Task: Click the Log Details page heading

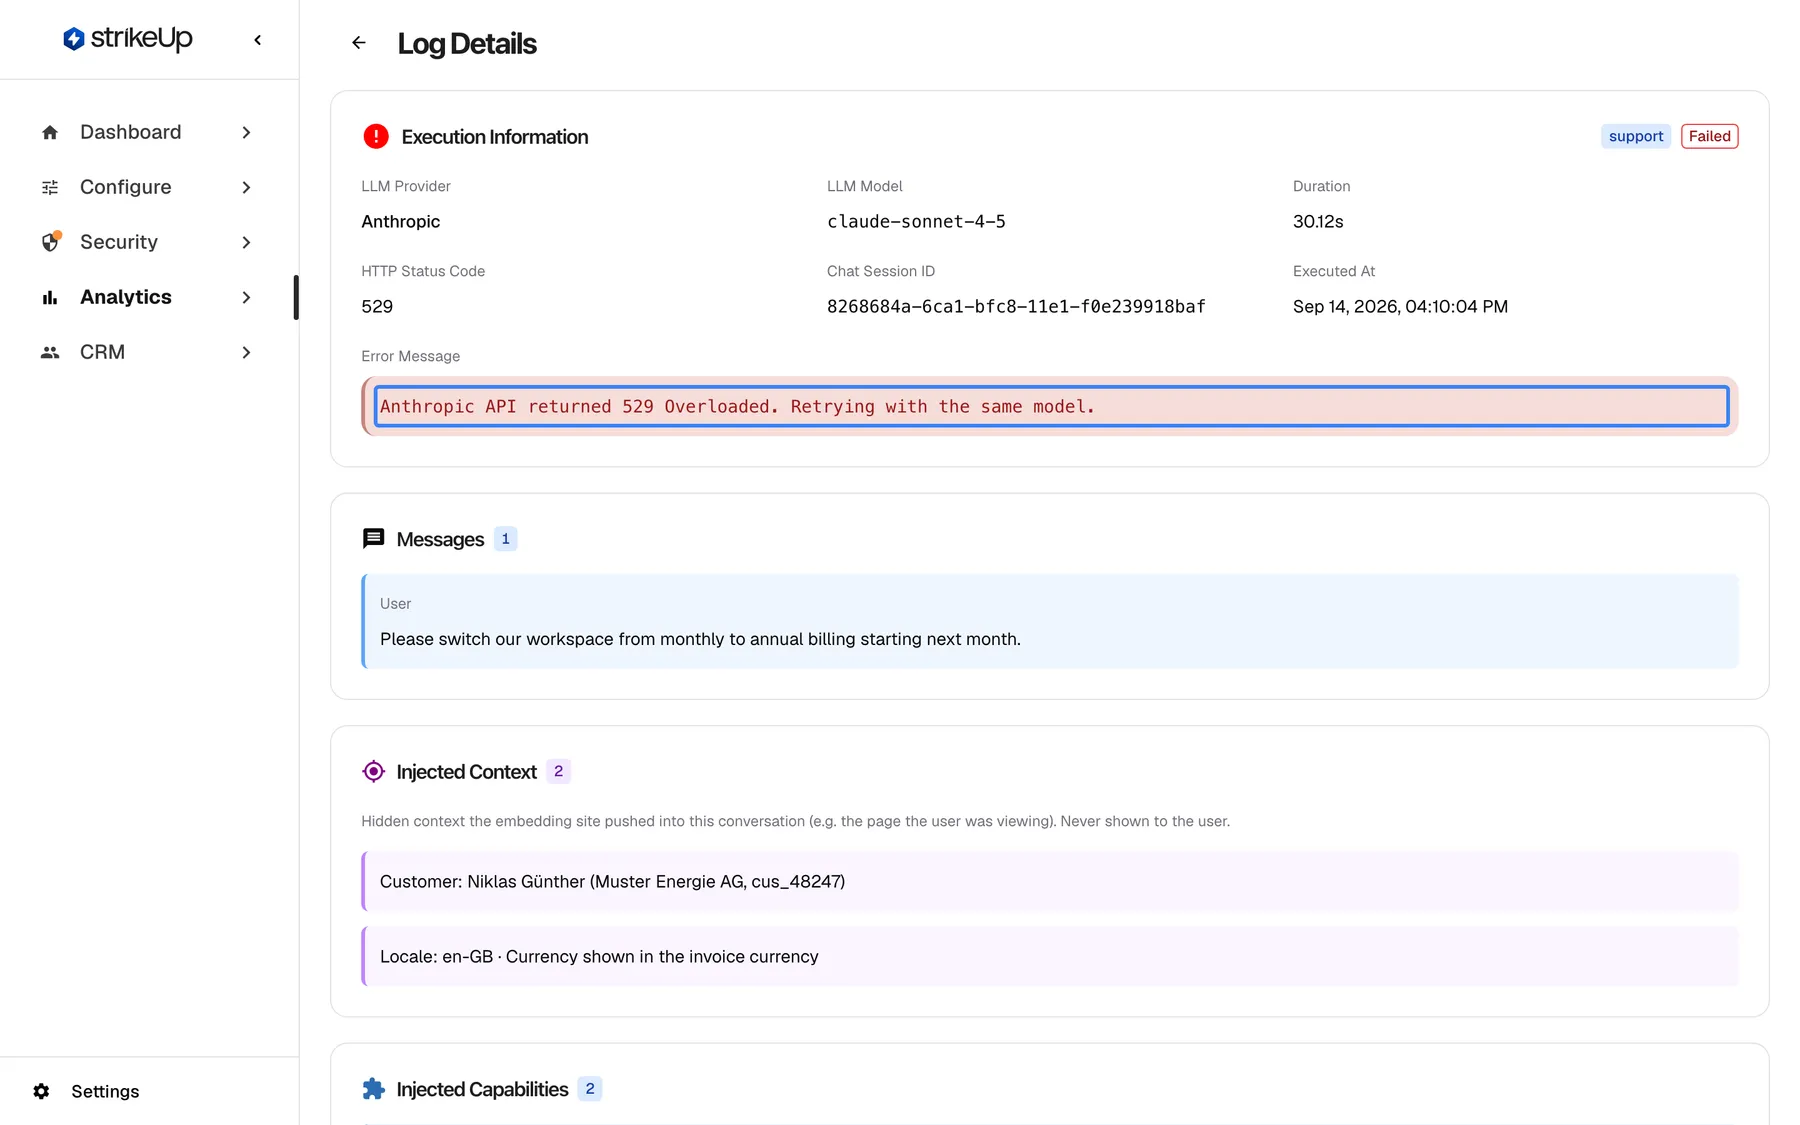Action: pyautogui.click(x=467, y=44)
